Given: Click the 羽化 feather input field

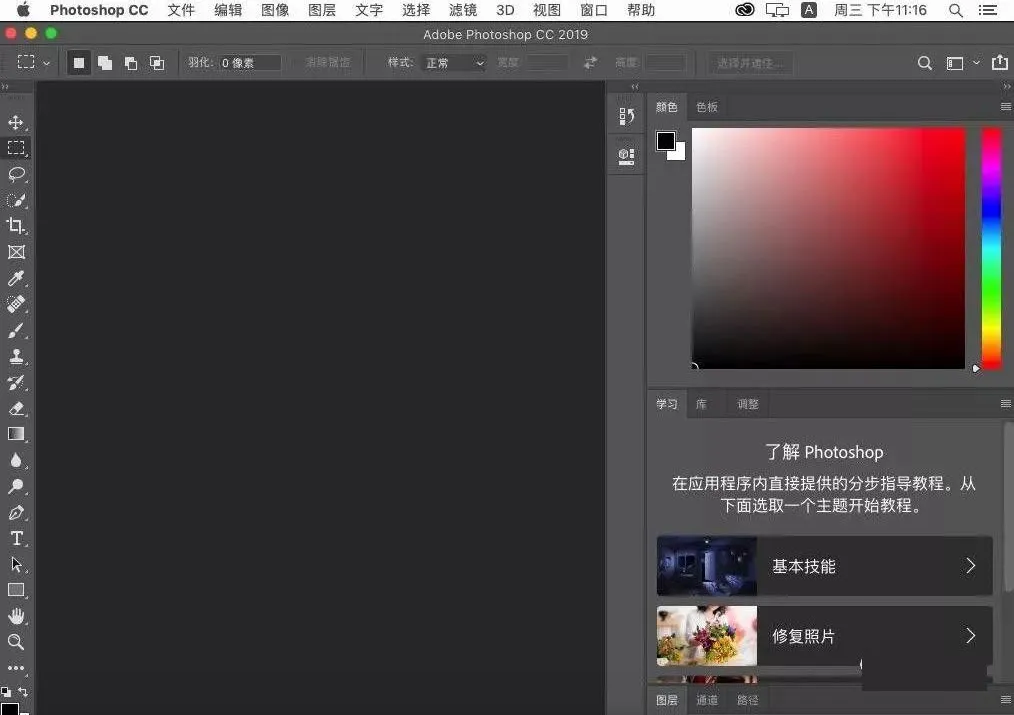Looking at the screenshot, I should (250, 63).
